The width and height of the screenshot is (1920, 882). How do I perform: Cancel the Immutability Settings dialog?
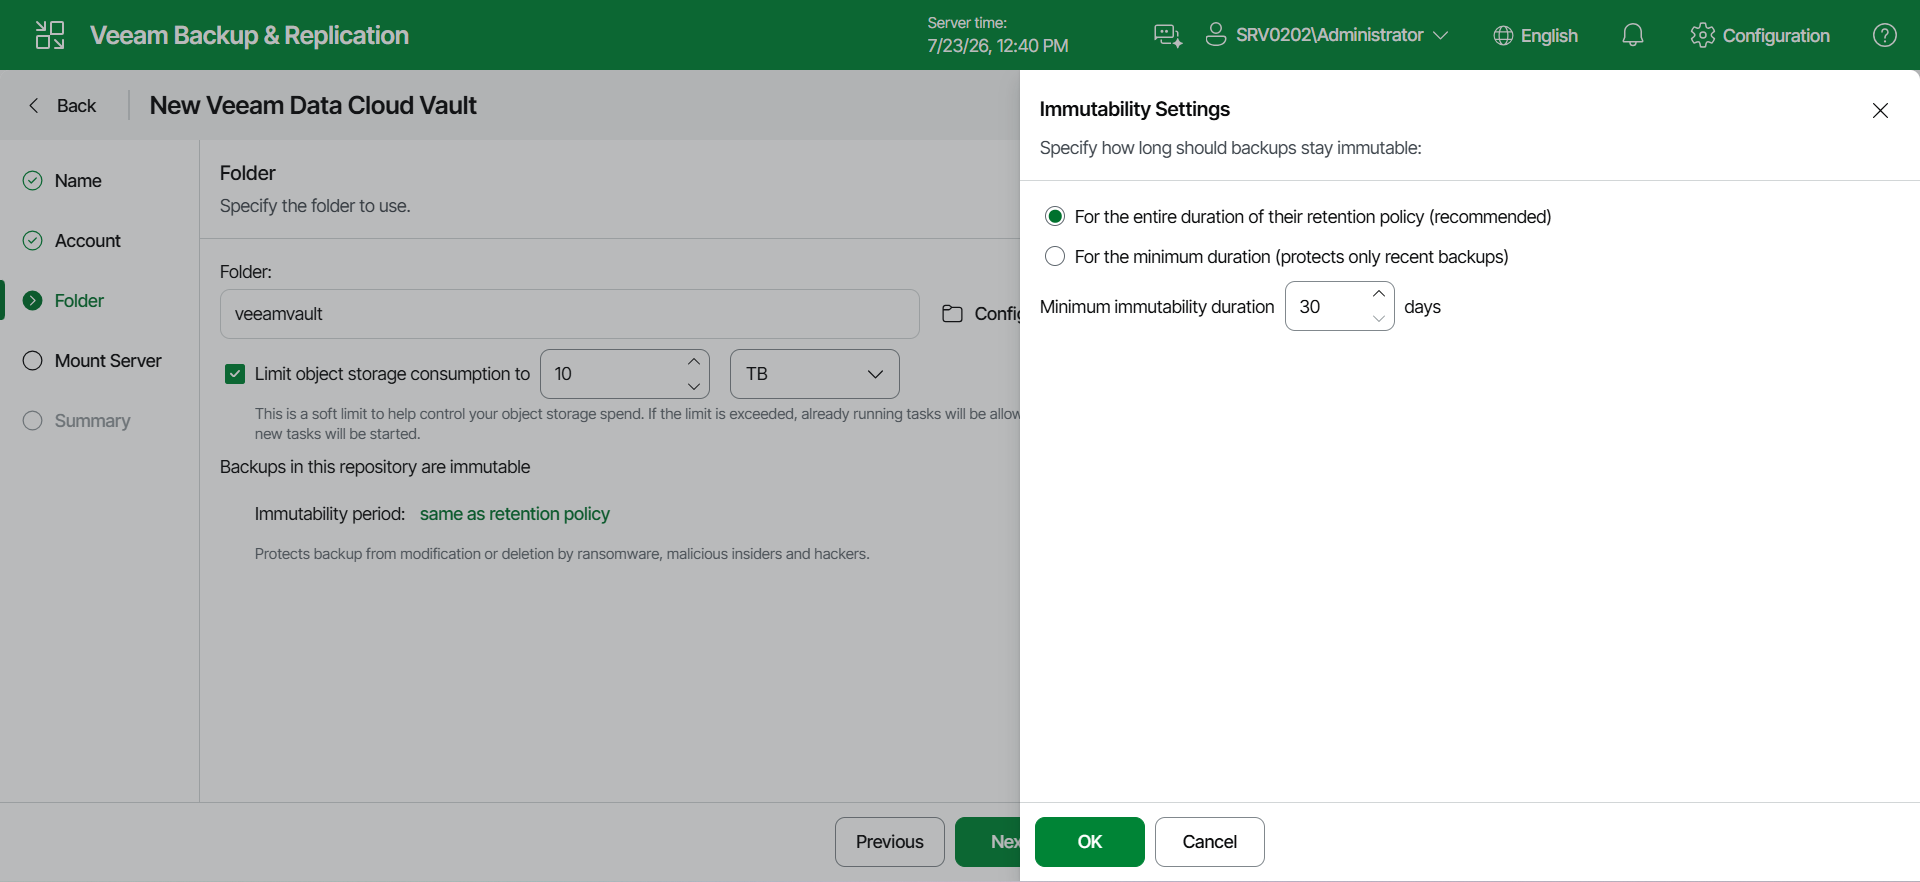point(1210,842)
